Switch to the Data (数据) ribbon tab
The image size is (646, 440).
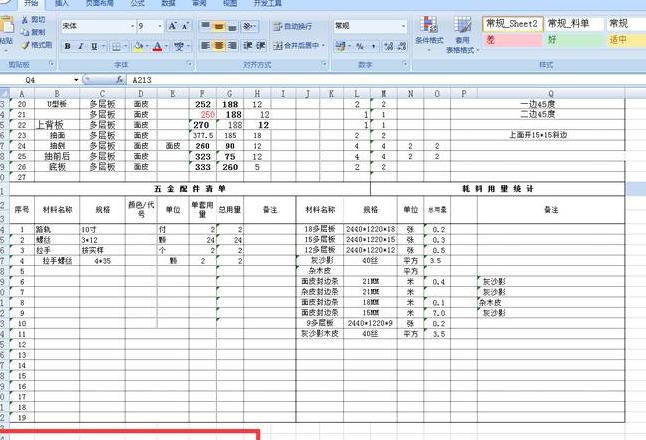[168, 3]
